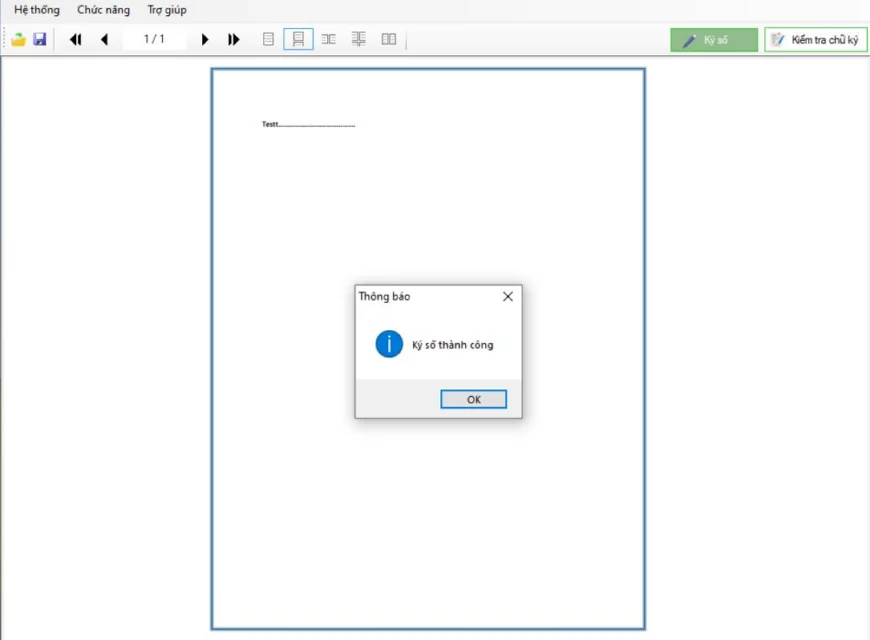Select continuous facing pages view icon
Screen dimensions: 870x640
click(358, 39)
